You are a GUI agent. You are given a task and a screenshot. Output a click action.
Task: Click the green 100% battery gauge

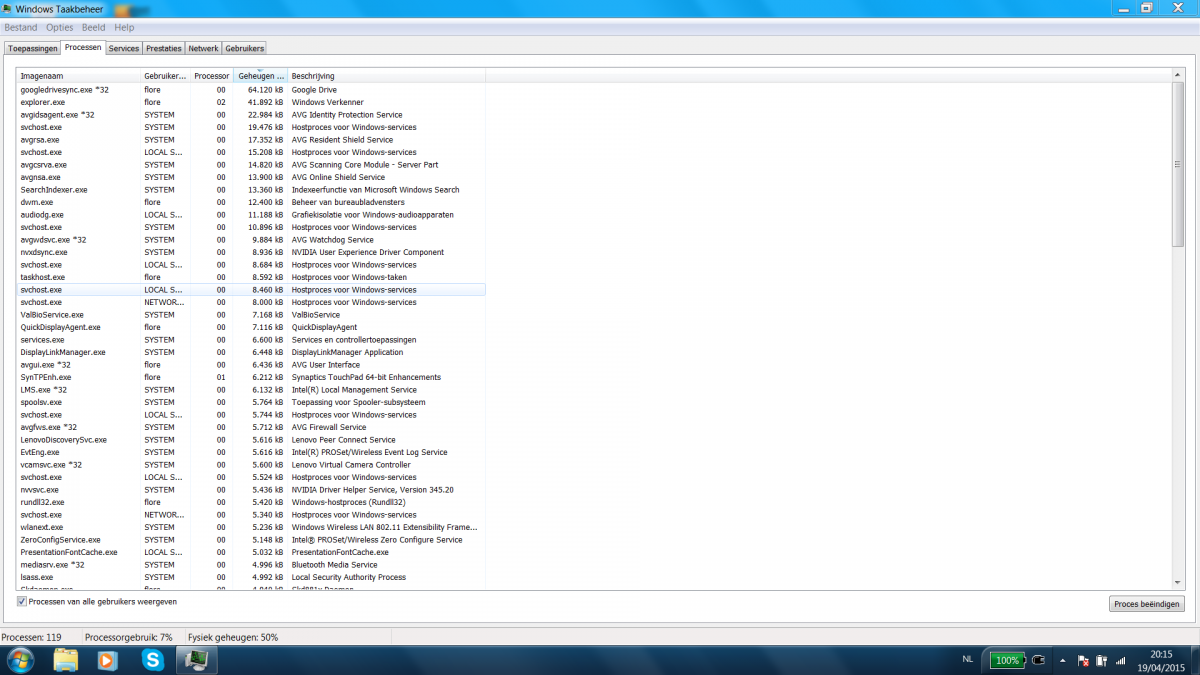(x=1007, y=660)
